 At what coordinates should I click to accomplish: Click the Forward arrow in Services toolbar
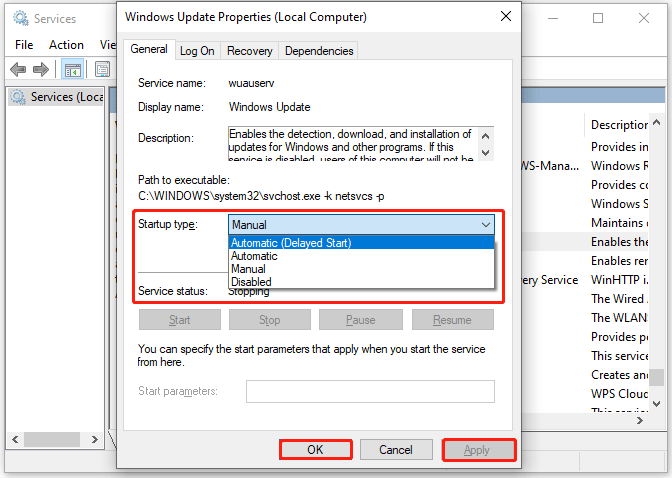41,69
